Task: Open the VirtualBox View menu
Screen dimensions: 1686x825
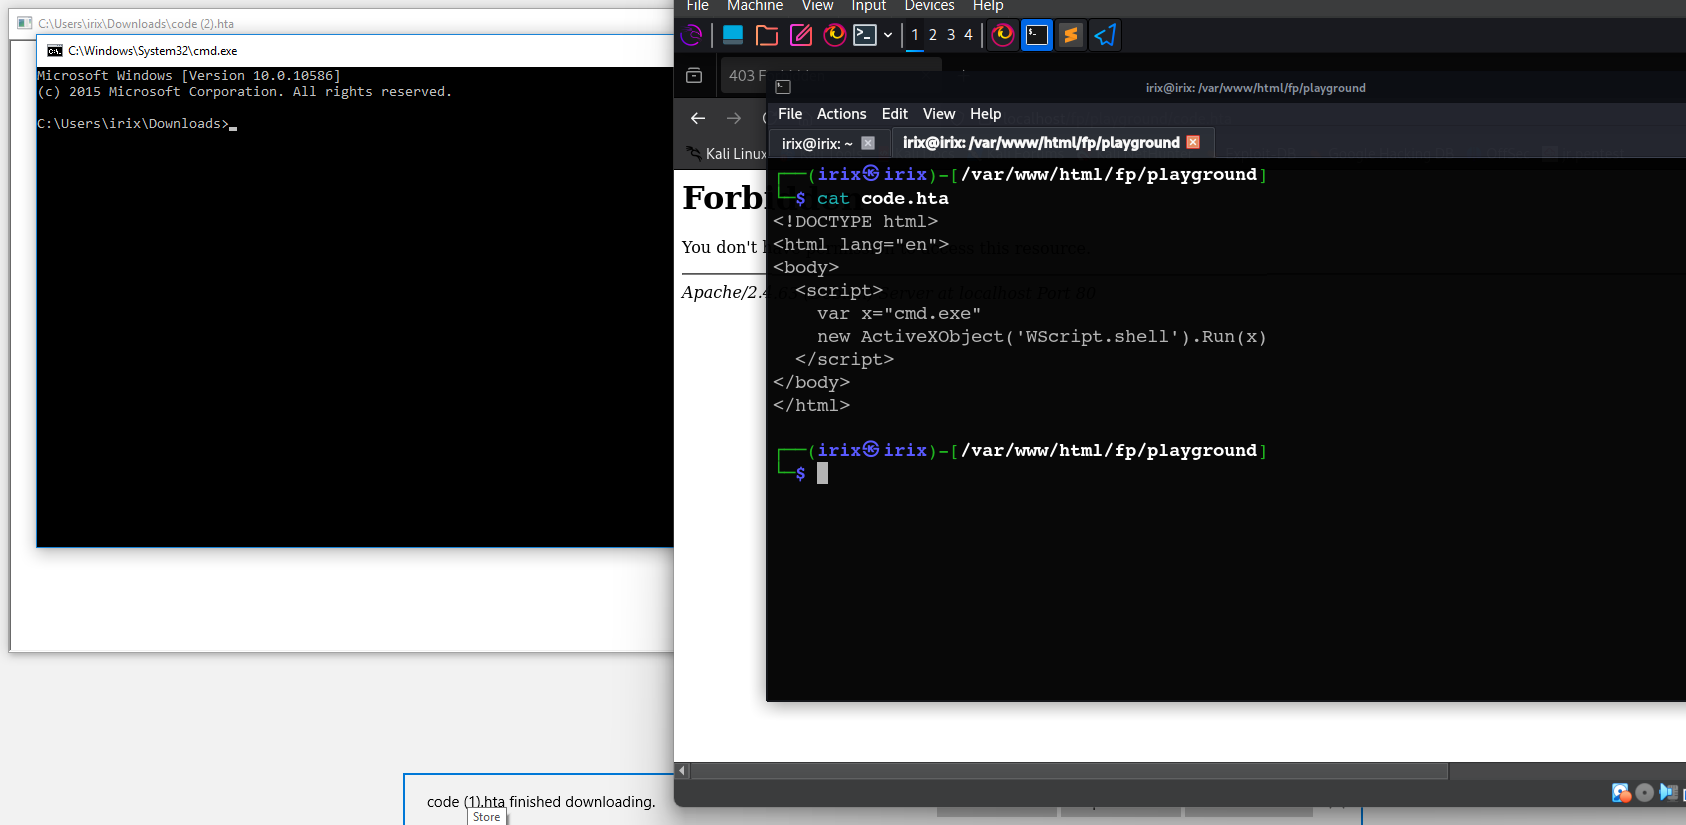Action: (x=818, y=6)
